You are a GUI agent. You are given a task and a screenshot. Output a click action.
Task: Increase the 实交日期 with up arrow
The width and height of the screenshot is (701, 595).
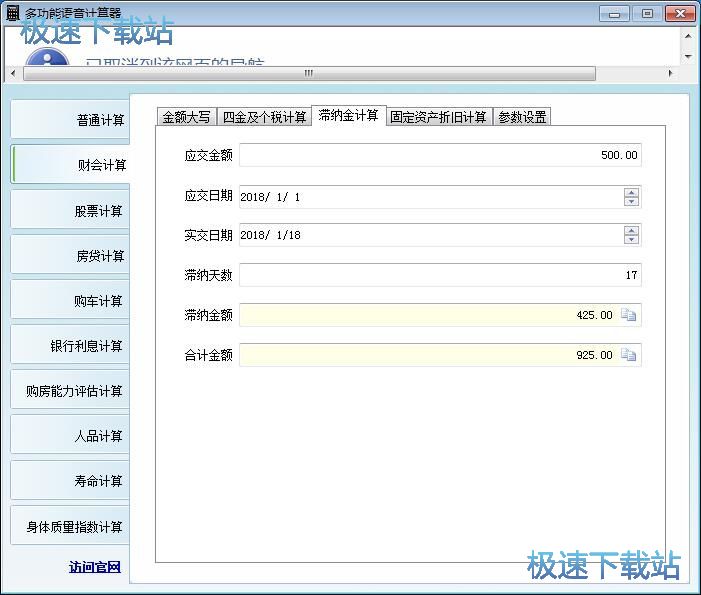click(631, 230)
